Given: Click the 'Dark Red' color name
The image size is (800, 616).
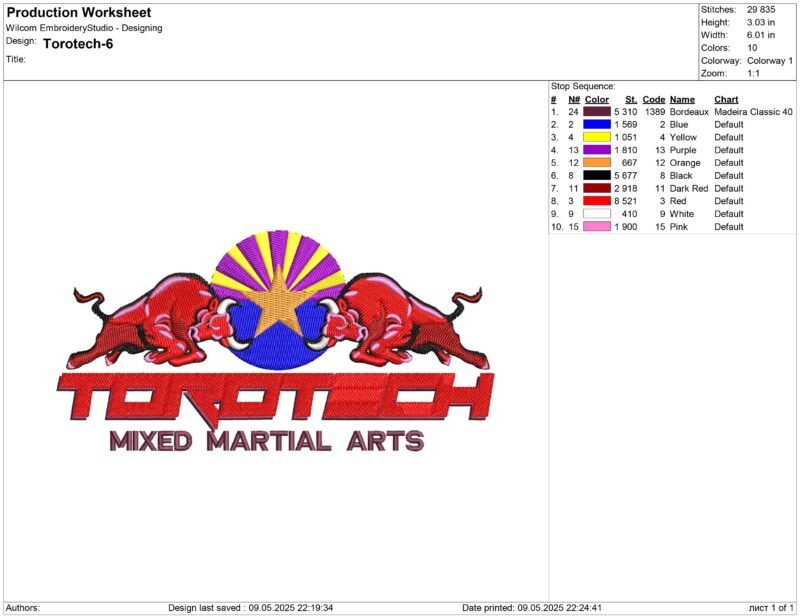Looking at the screenshot, I should point(689,188).
